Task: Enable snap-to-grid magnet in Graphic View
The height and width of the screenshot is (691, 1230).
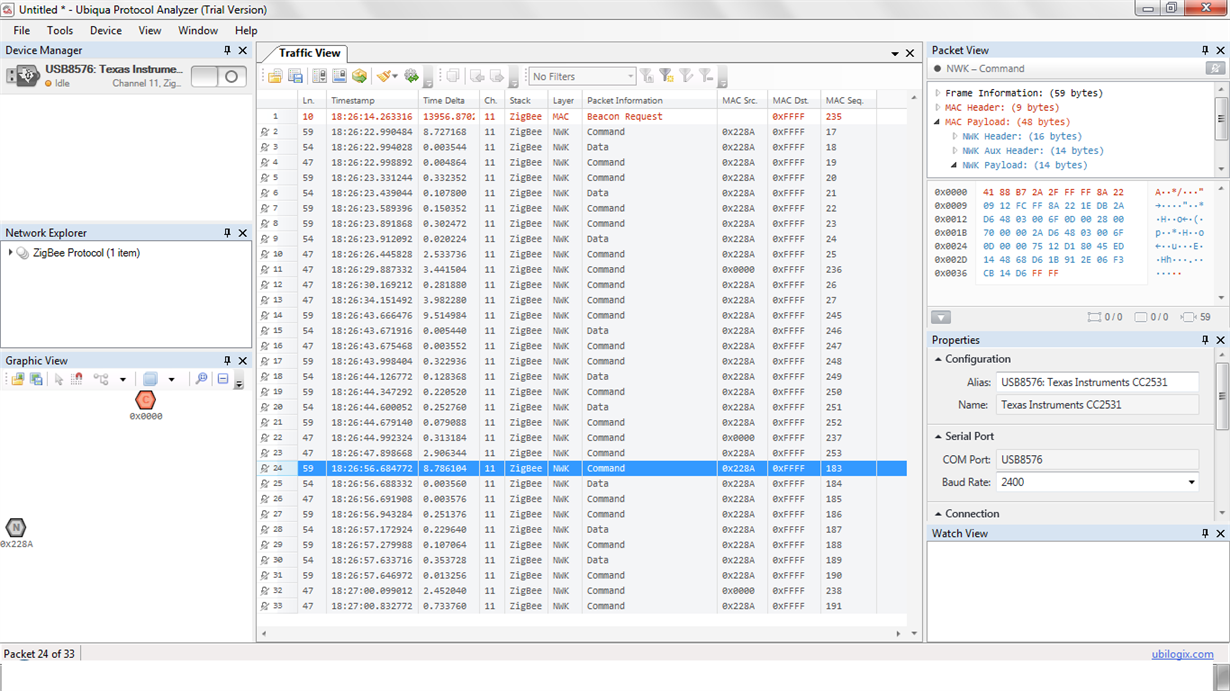Action: tap(77, 379)
